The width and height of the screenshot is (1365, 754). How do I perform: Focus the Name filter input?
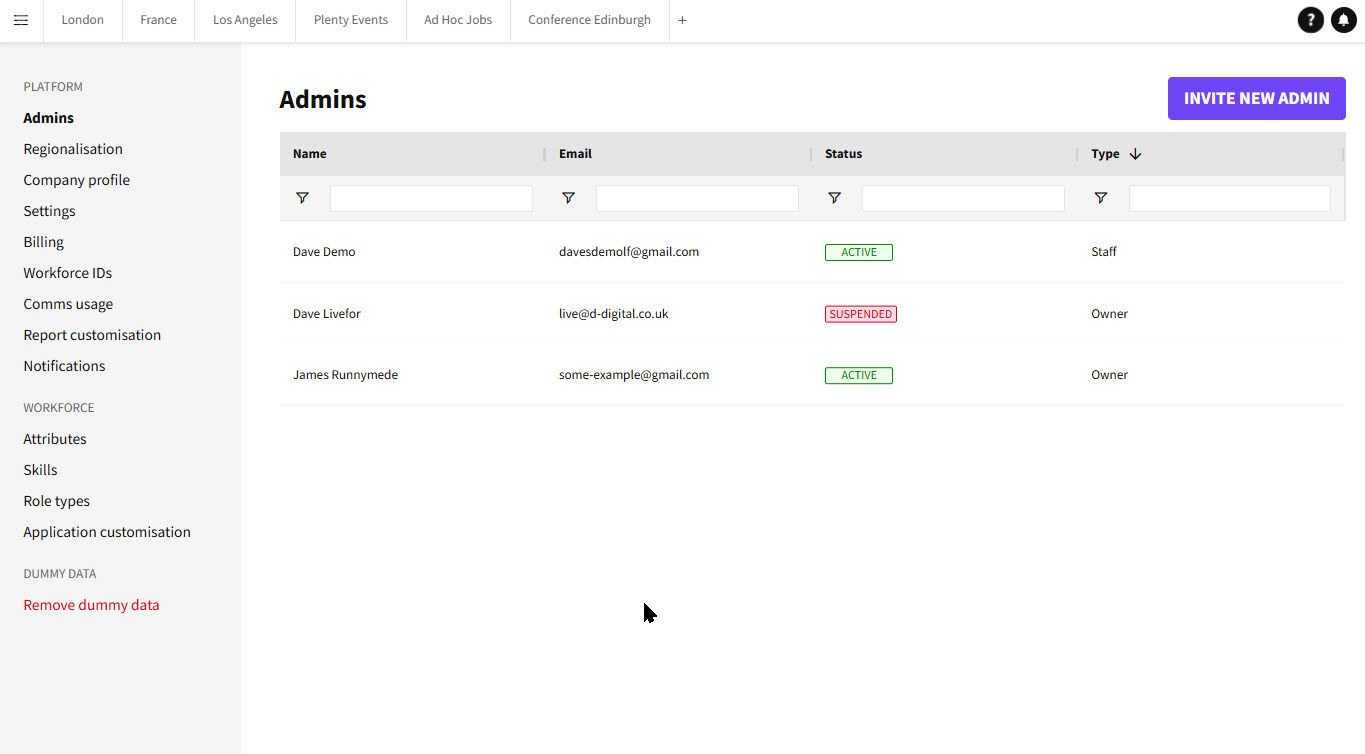click(431, 198)
